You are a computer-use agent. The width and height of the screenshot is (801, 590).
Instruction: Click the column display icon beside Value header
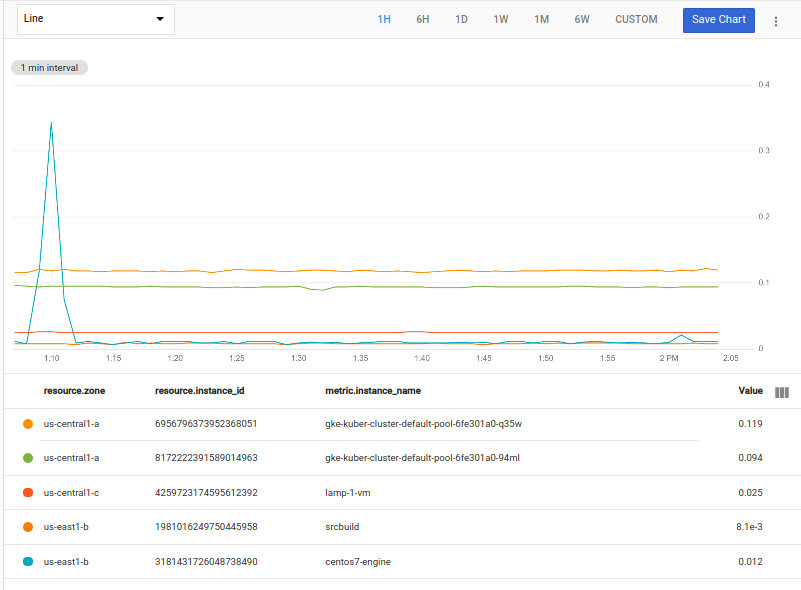[x=781, y=391]
